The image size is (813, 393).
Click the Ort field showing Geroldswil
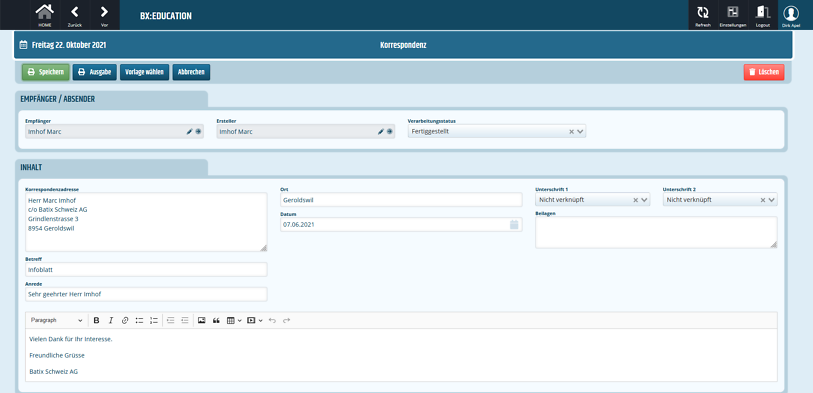click(x=401, y=200)
